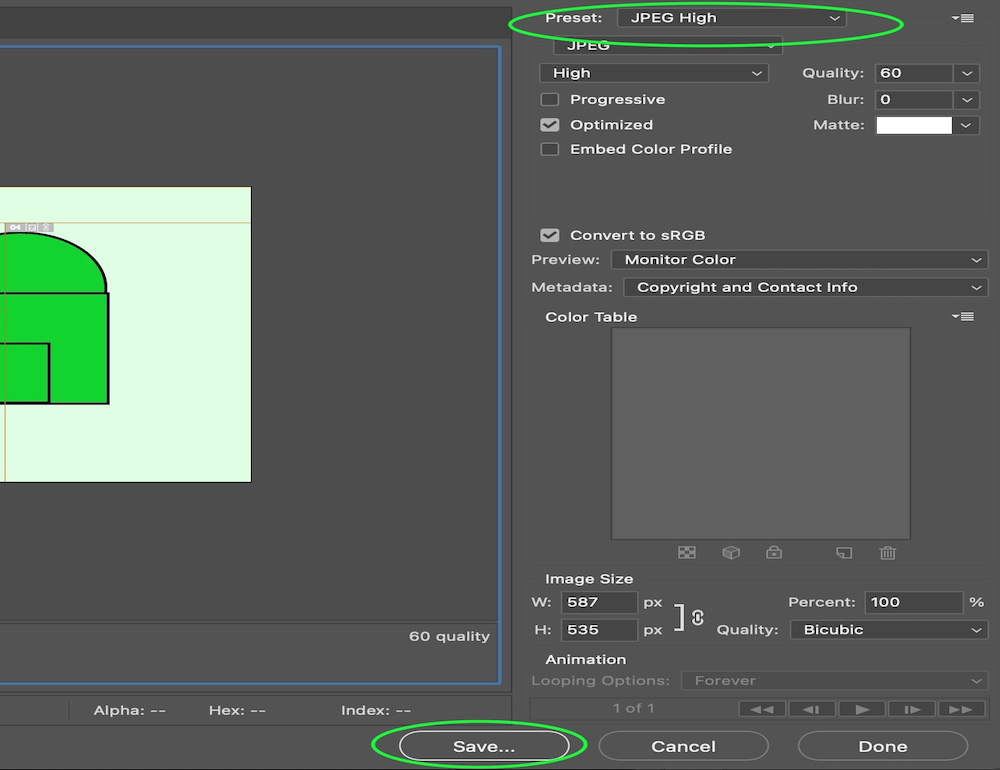
Task: Expand the Blur slider arrow
Action: point(967,100)
